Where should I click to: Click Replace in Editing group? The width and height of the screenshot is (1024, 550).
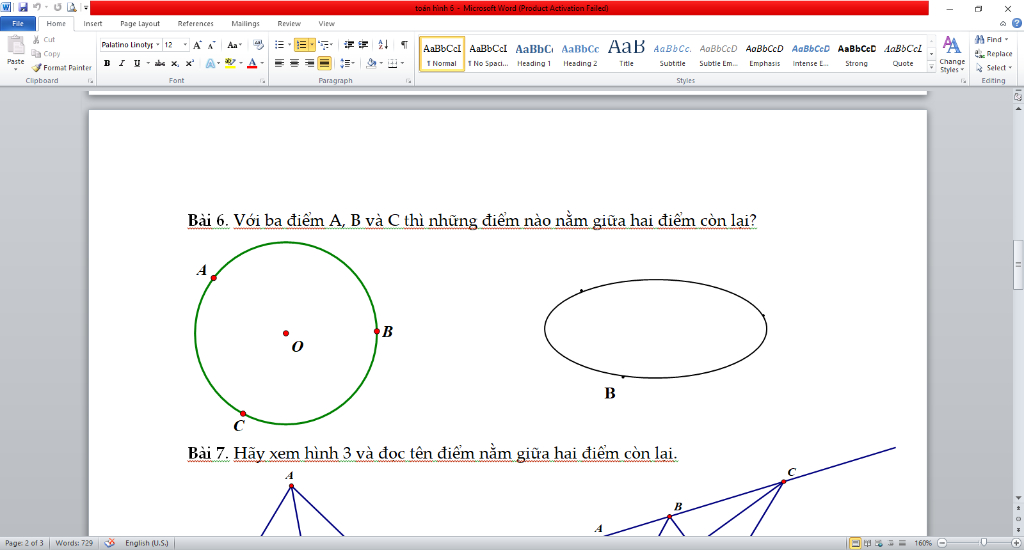point(993,54)
